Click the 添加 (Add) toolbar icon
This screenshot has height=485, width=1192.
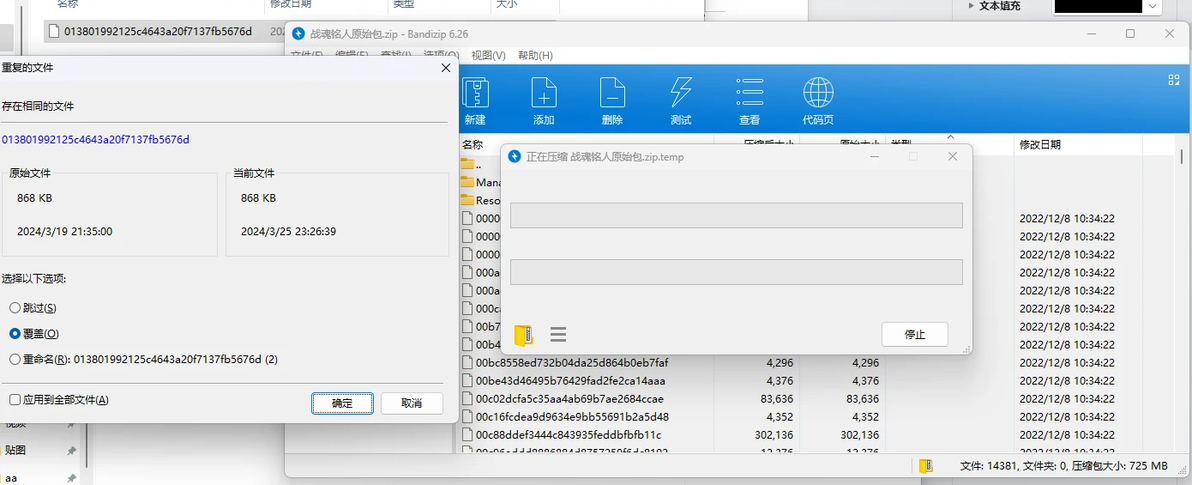point(544,93)
